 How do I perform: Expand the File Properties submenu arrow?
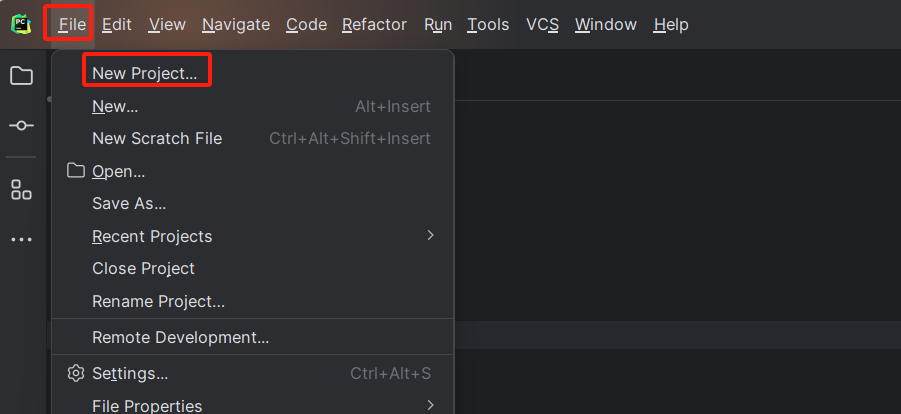pyautogui.click(x=430, y=405)
